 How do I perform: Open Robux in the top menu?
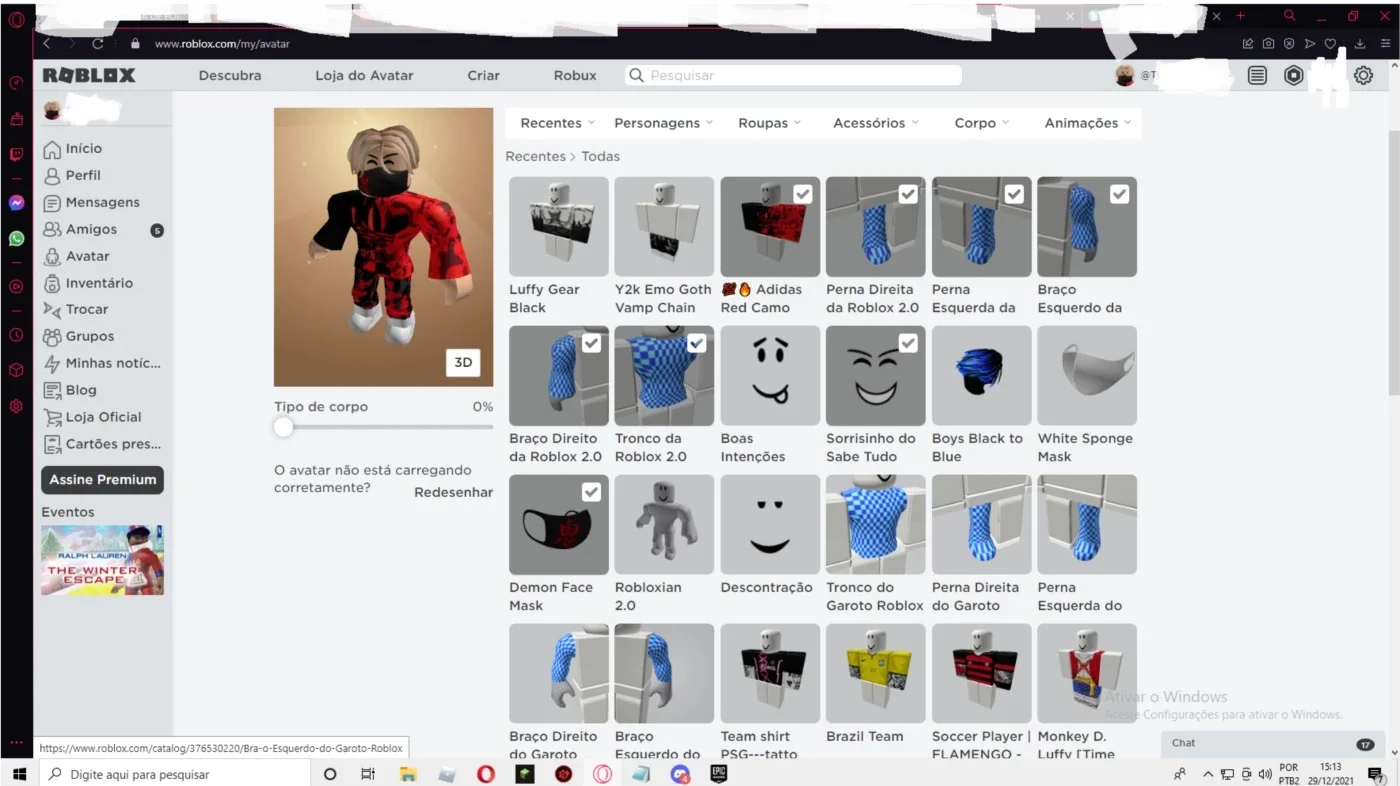(575, 75)
